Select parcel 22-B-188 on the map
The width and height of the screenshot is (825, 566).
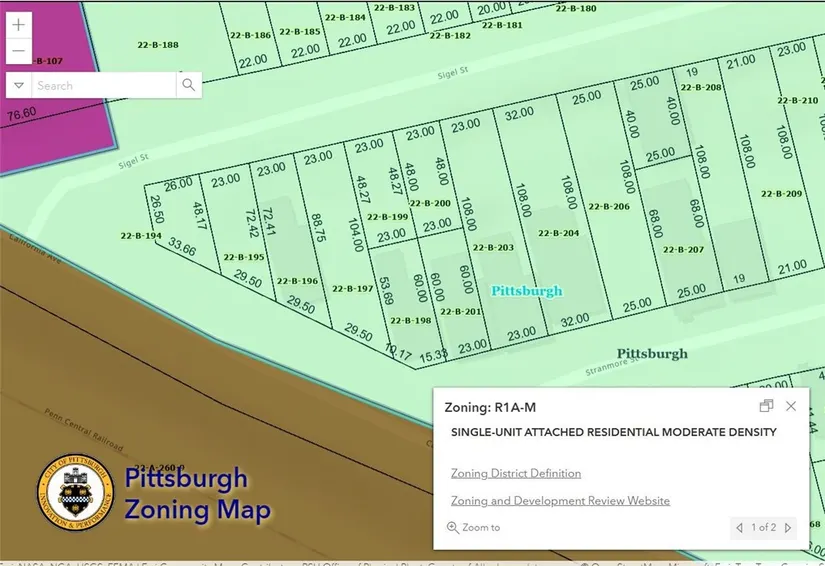[155, 45]
